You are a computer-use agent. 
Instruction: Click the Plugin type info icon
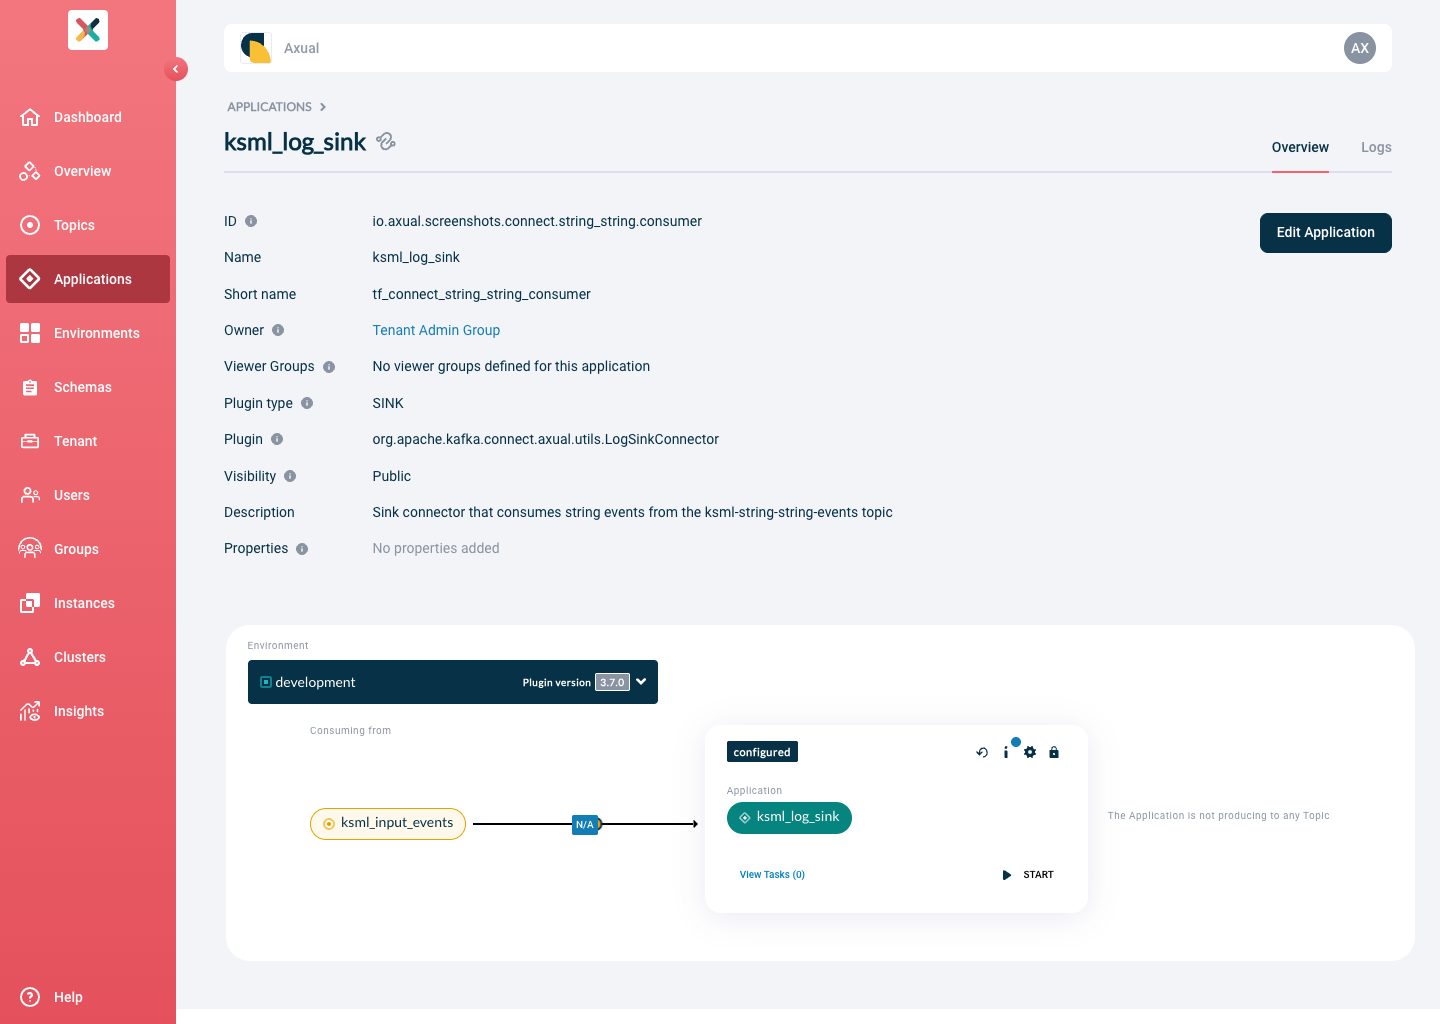click(307, 403)
